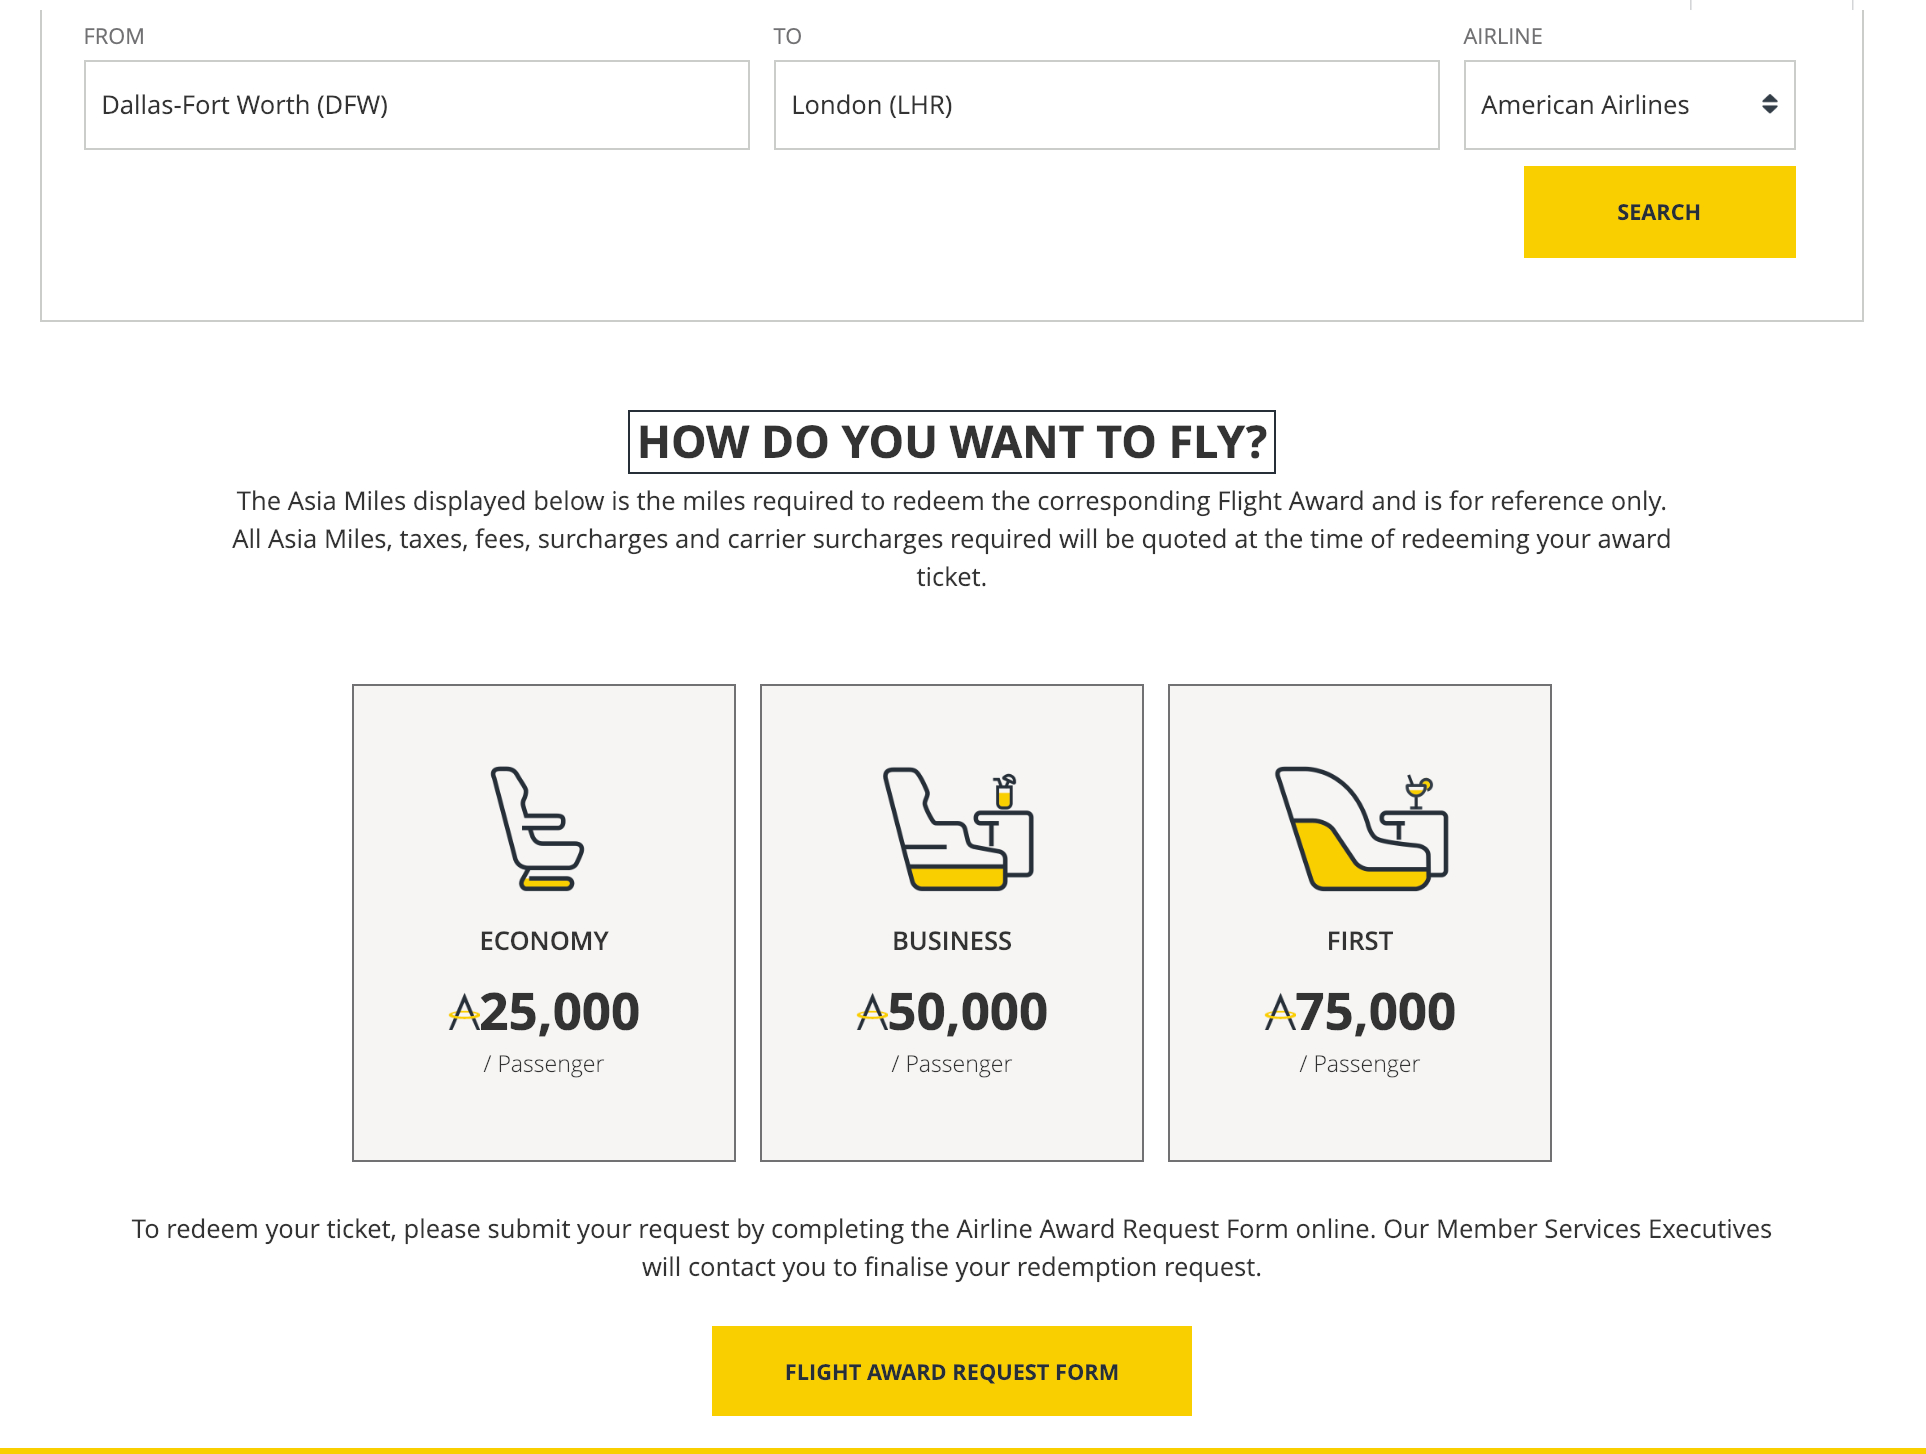Click the "How do you want to fly?" heading

click(x=951, y=442)
